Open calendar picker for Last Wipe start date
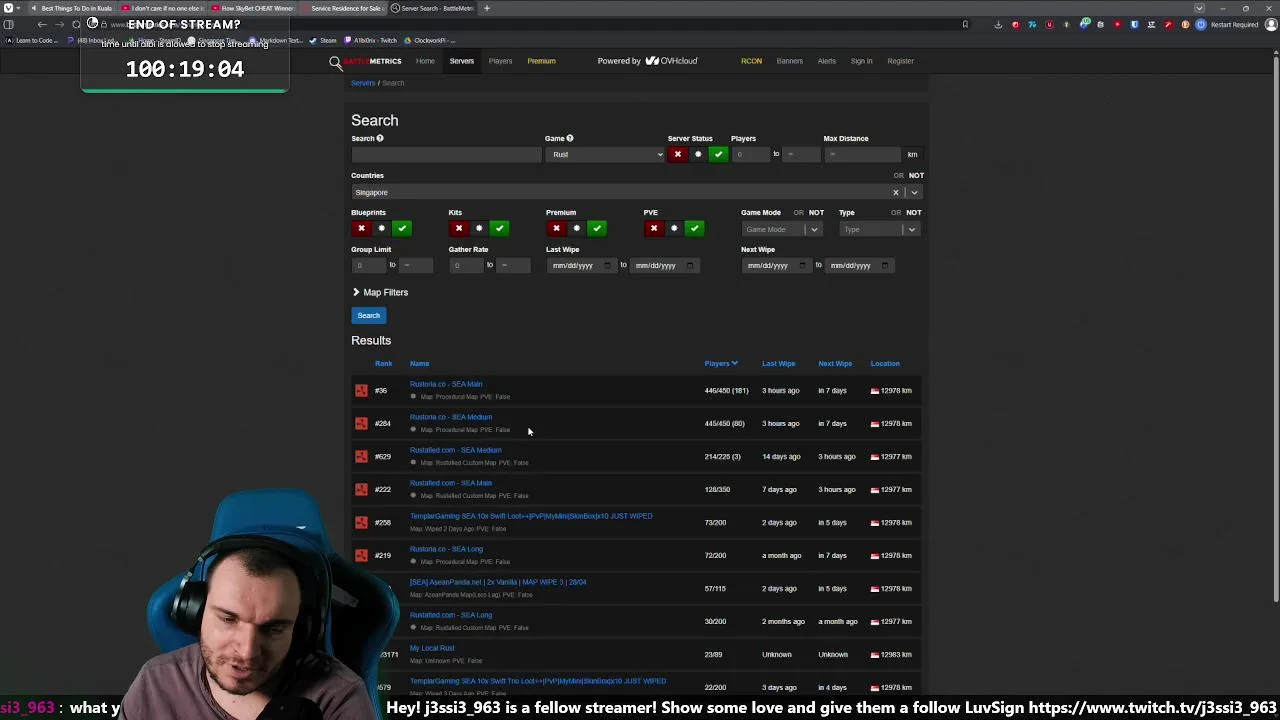The height and width of the screenshot is (720, 1280). coord(607,265)
